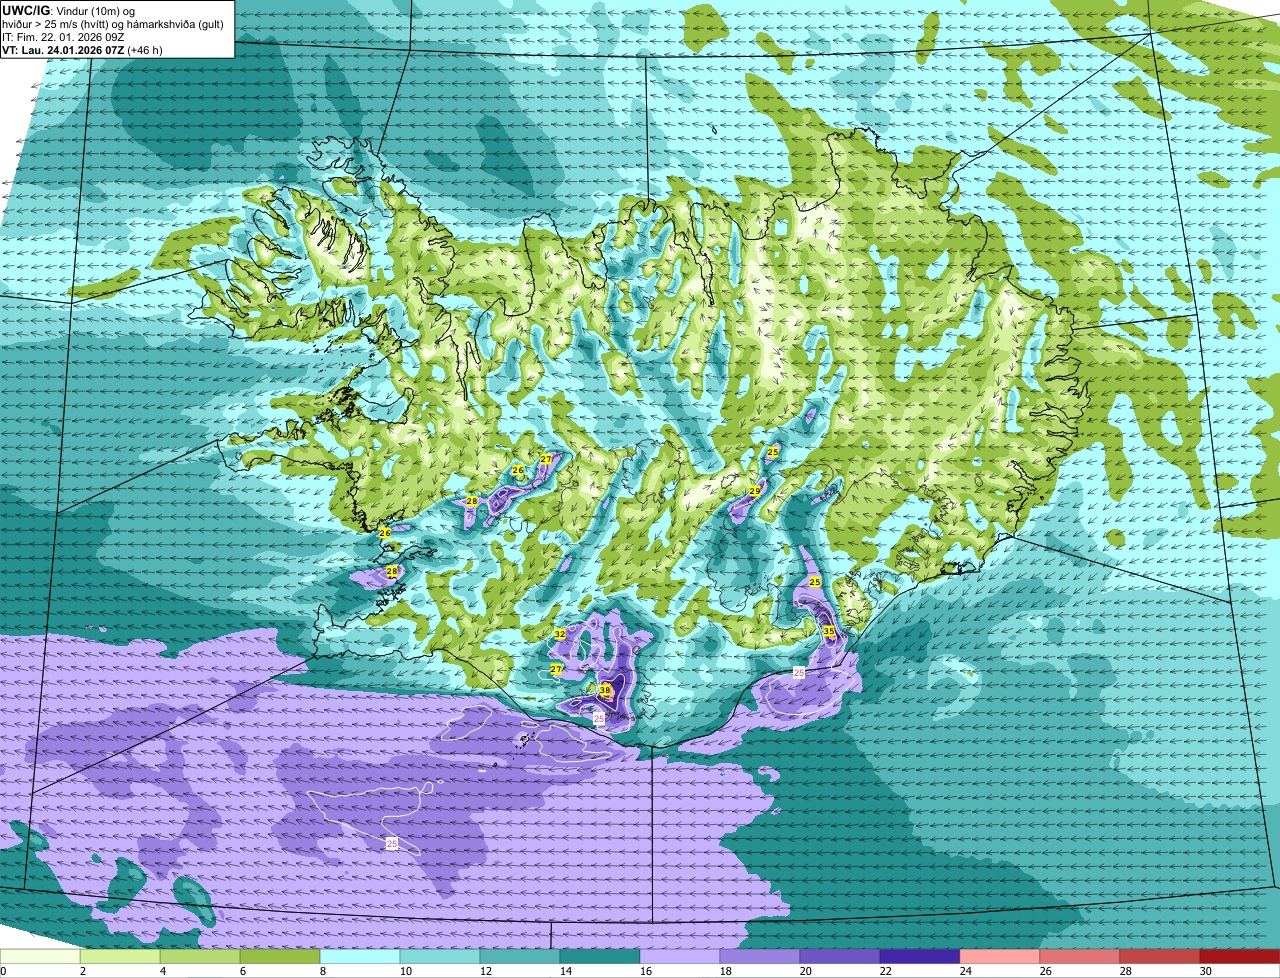Pick the 8–10 m/s light cyan legend swatch

[360, 957]
